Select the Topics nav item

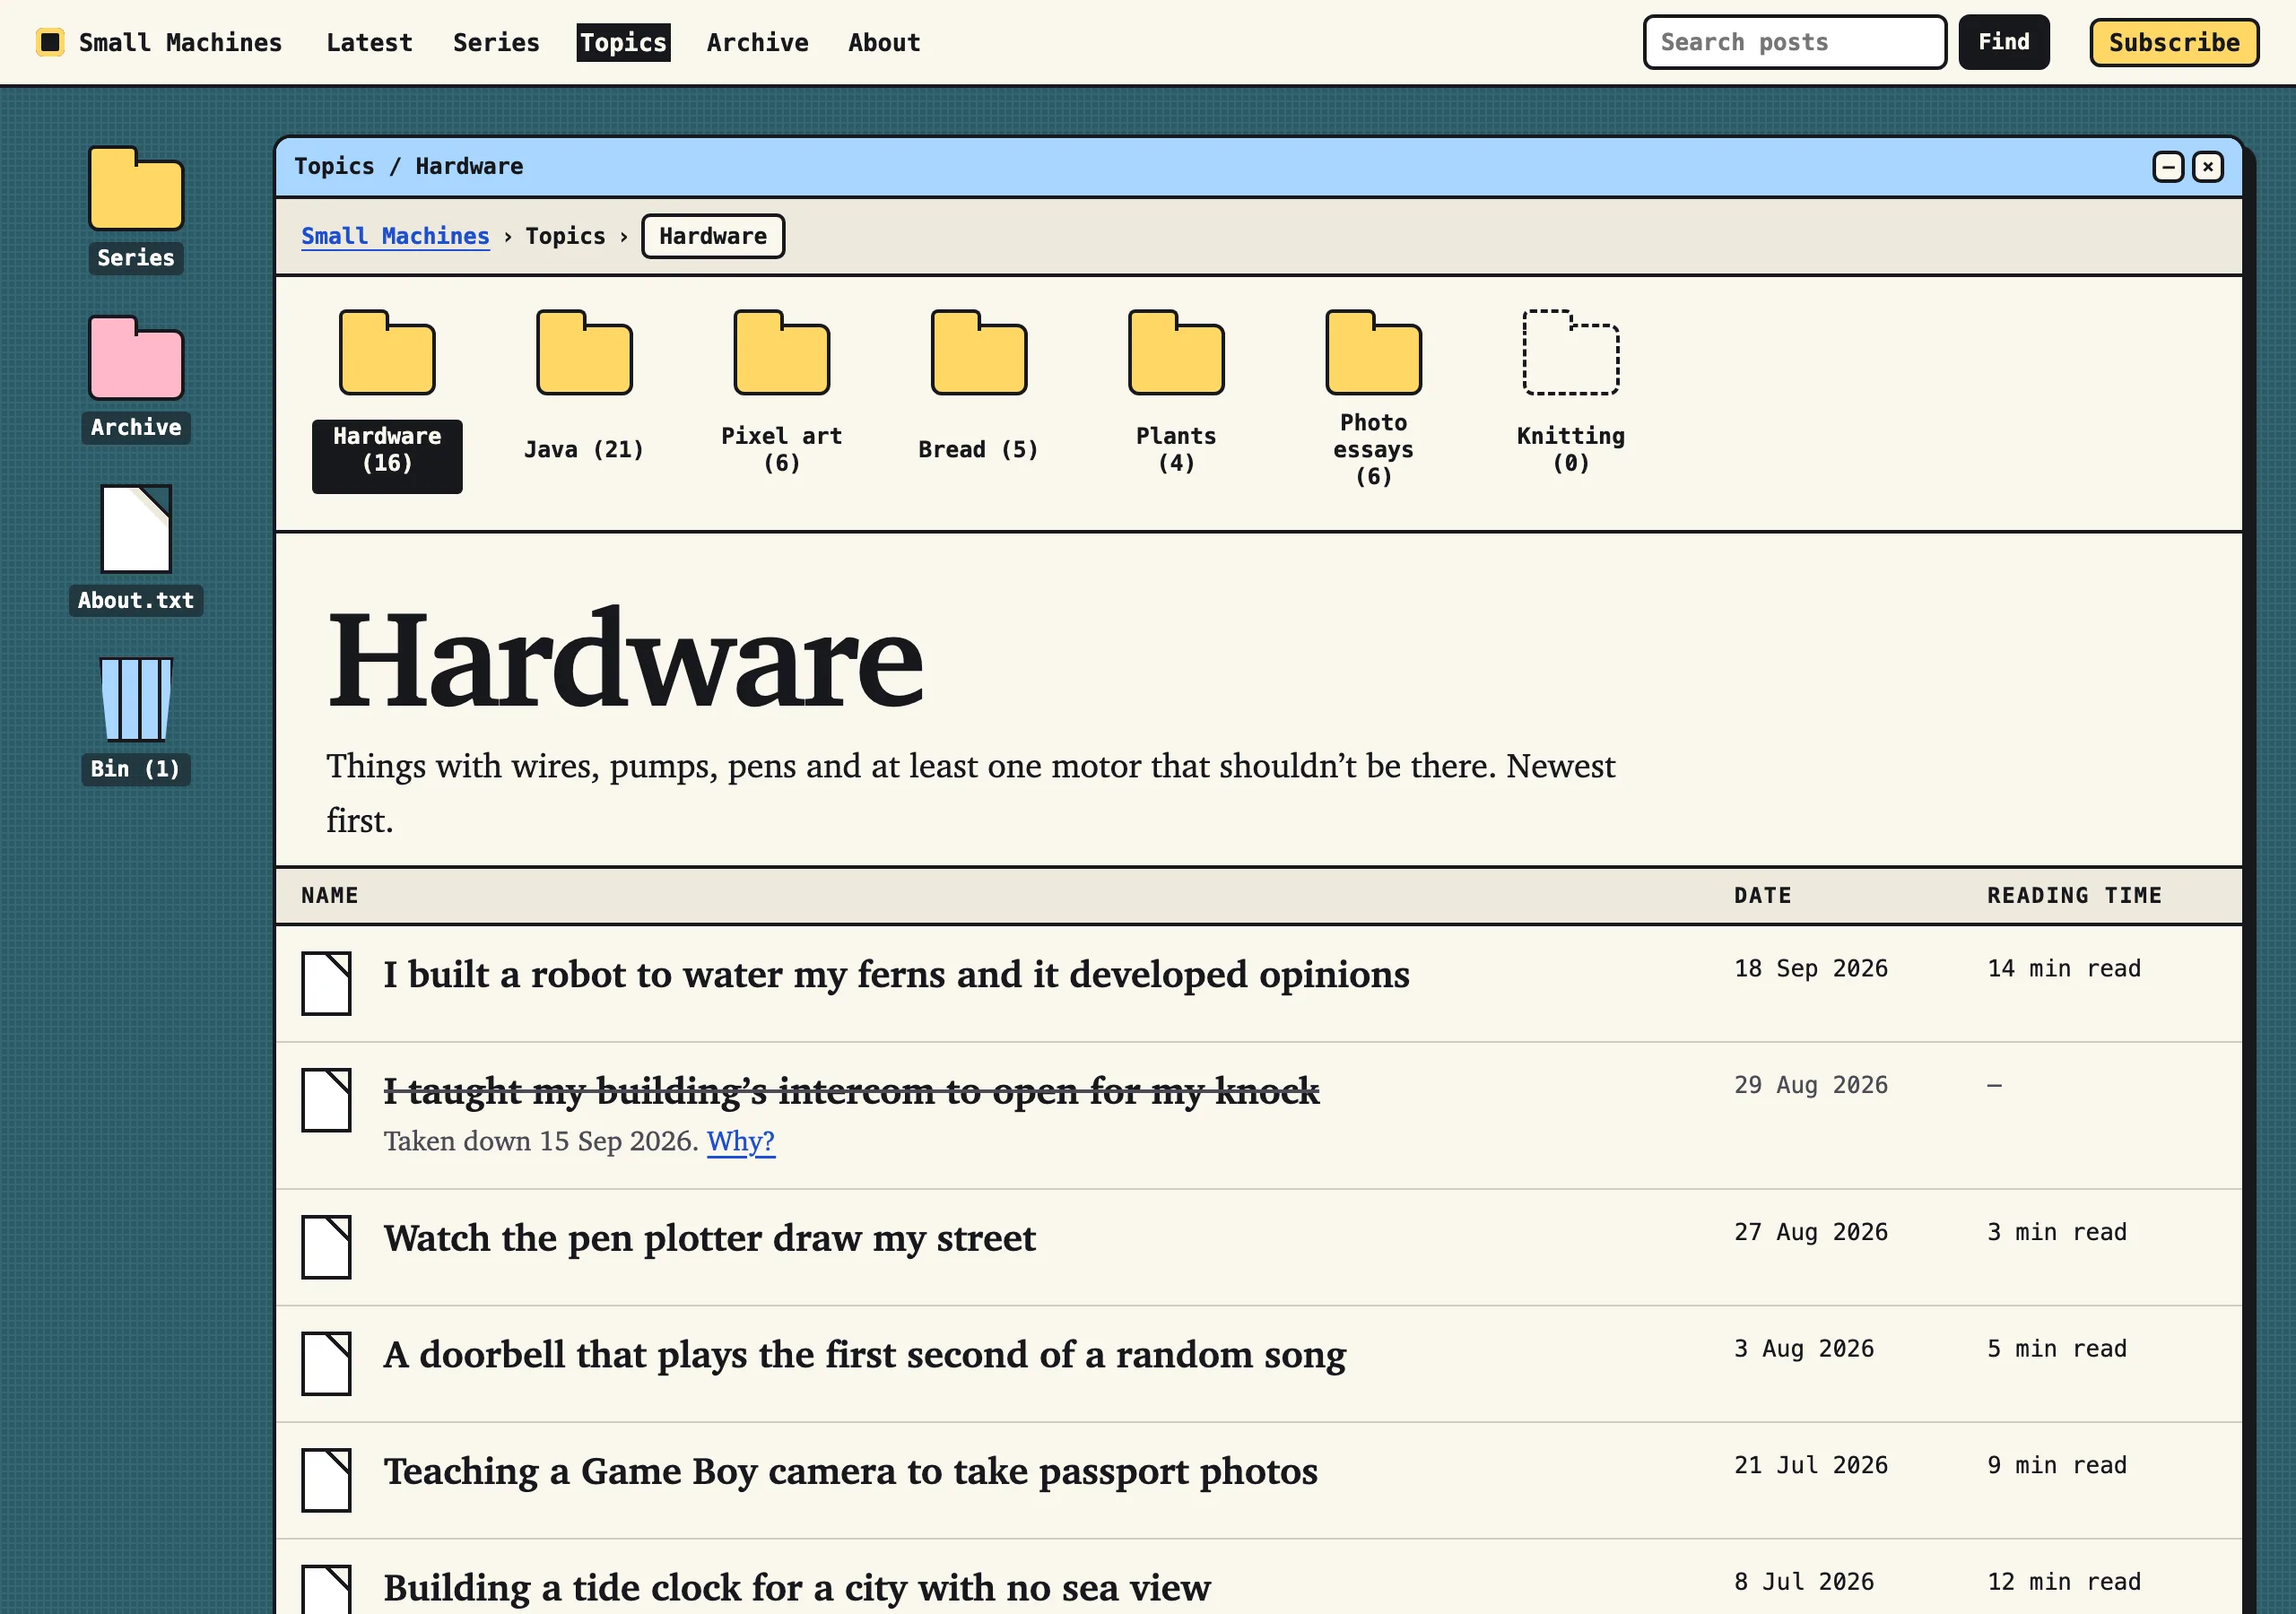pyautogui.click(x=623, y=42)
